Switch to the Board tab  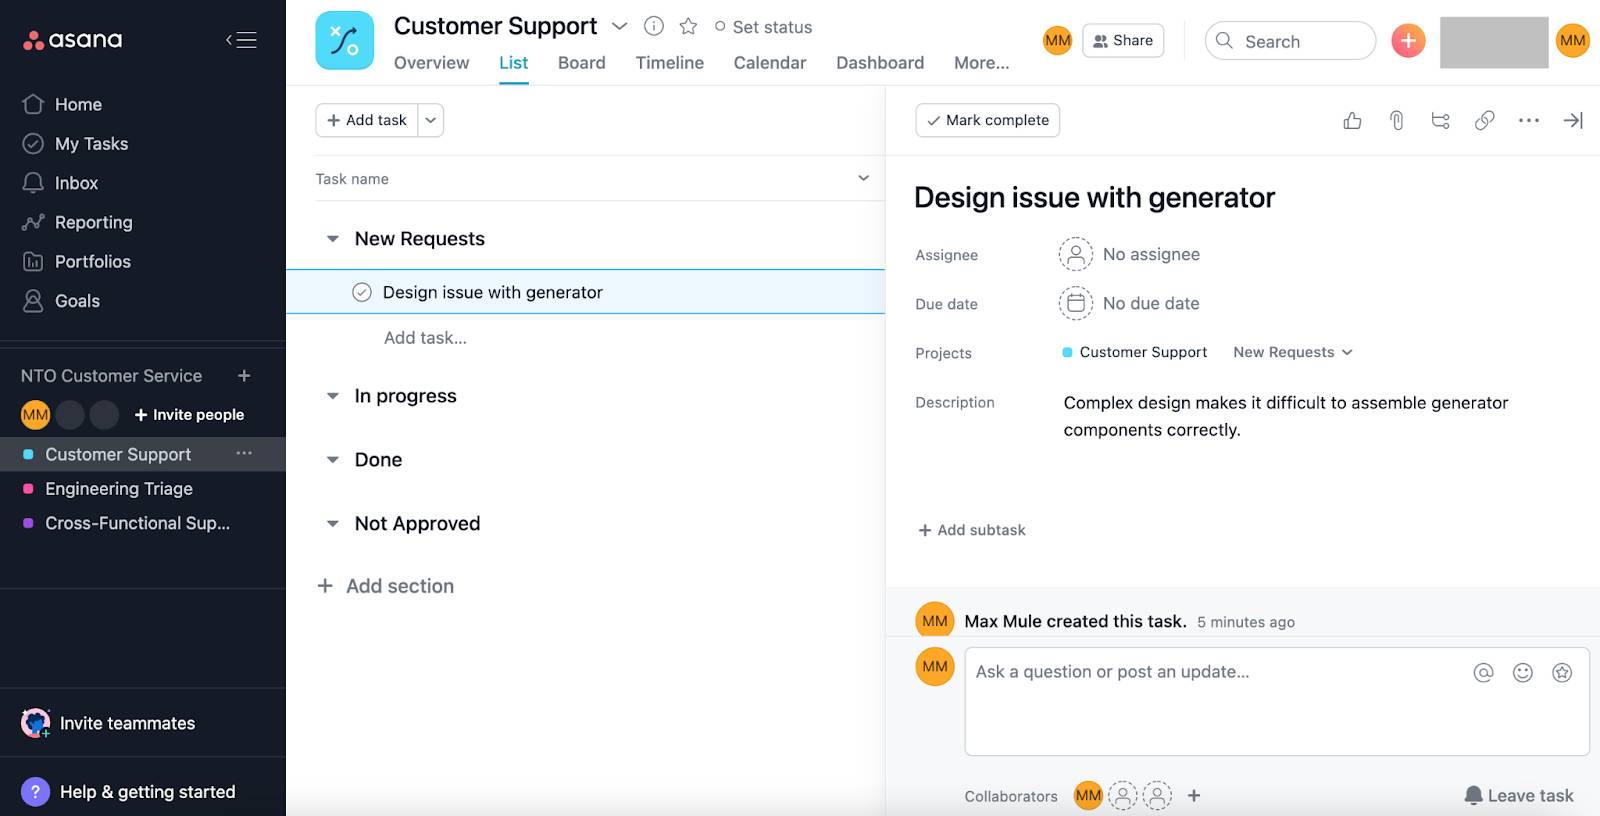[x=582, y=63]
